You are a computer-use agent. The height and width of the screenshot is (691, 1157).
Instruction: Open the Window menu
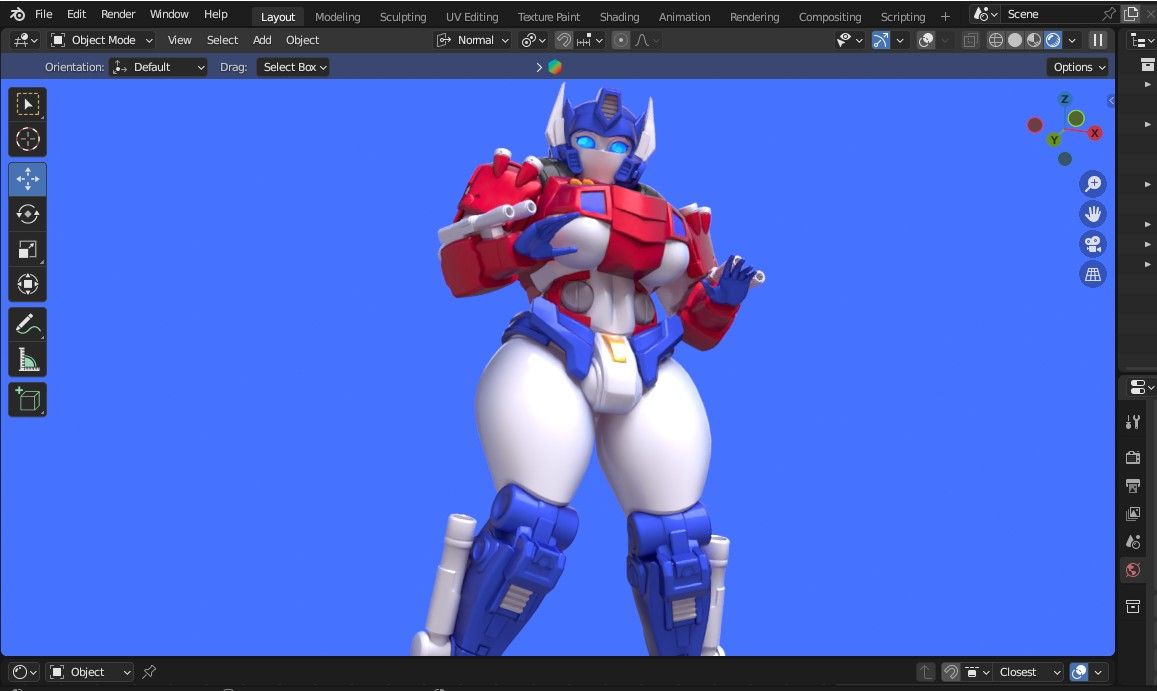tap(169, 14)
